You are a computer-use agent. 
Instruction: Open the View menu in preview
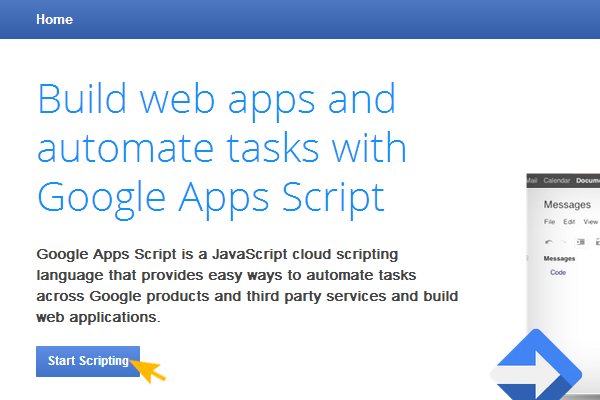click(590, 221)
